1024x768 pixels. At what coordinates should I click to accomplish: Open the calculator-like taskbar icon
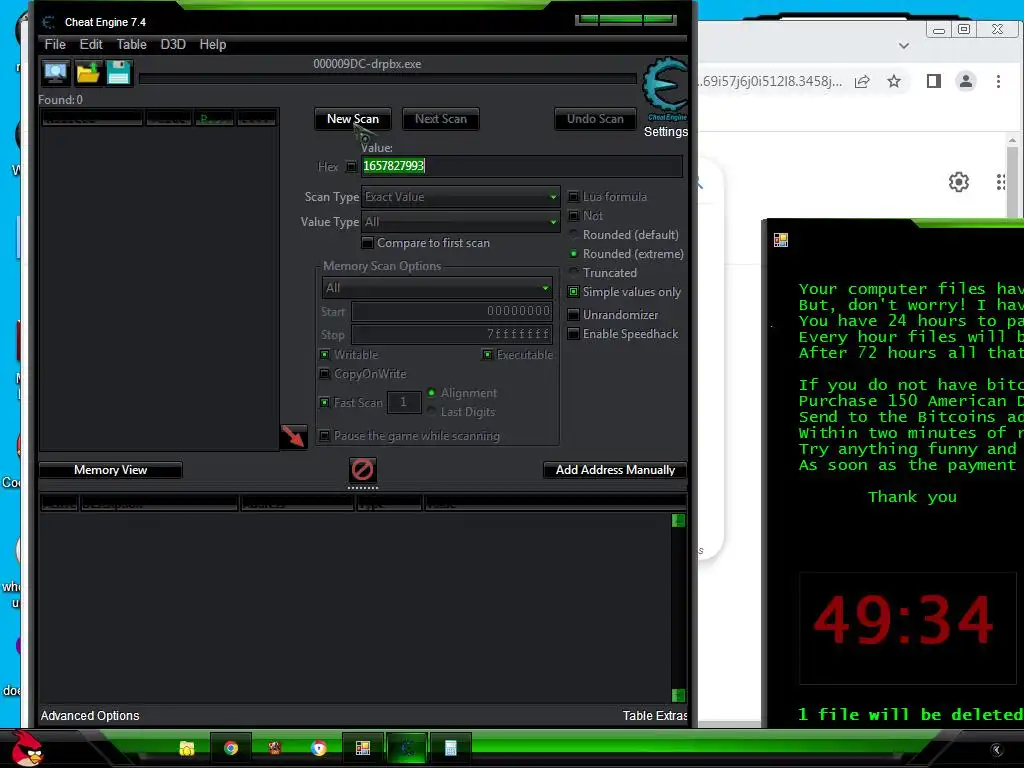(x=451, y=748)
